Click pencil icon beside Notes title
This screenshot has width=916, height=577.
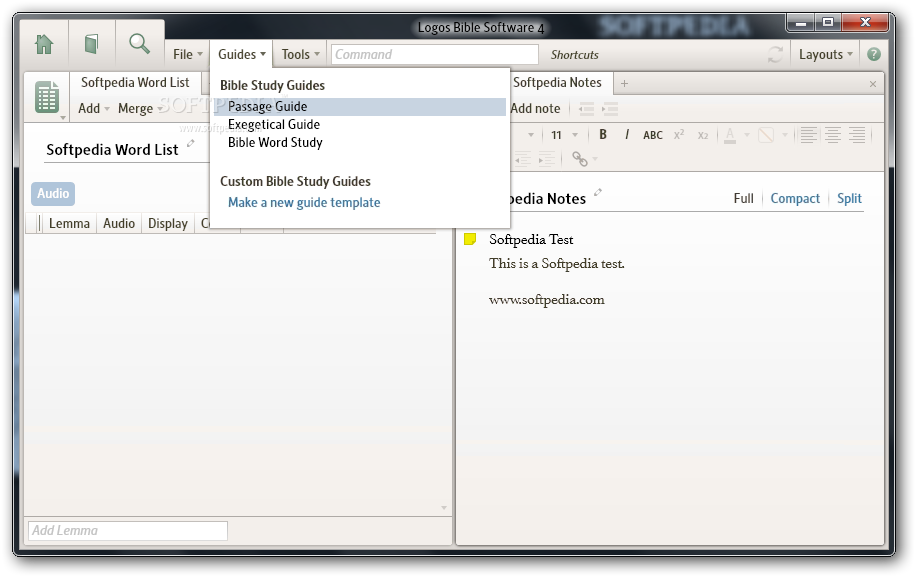click(598, 192)
